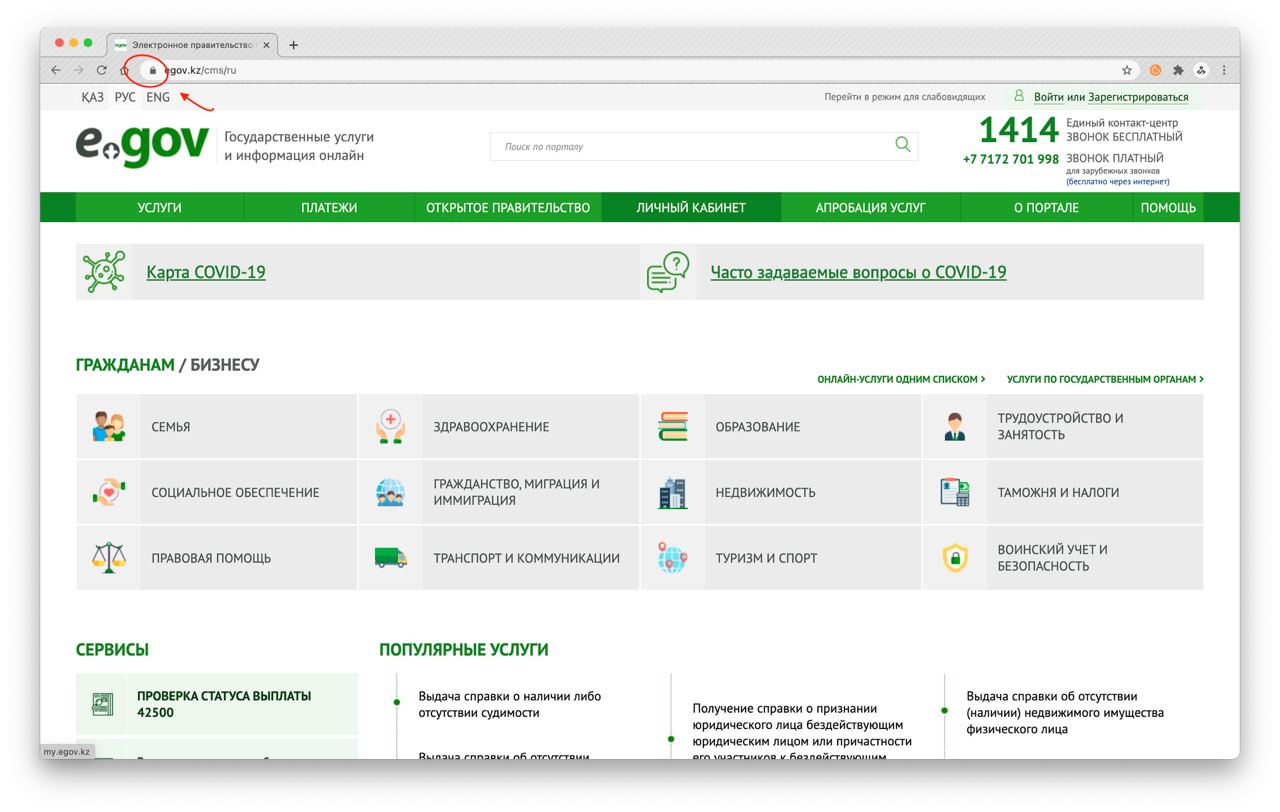Click the profile avatar icon in toolbar

coord(1201,70)
